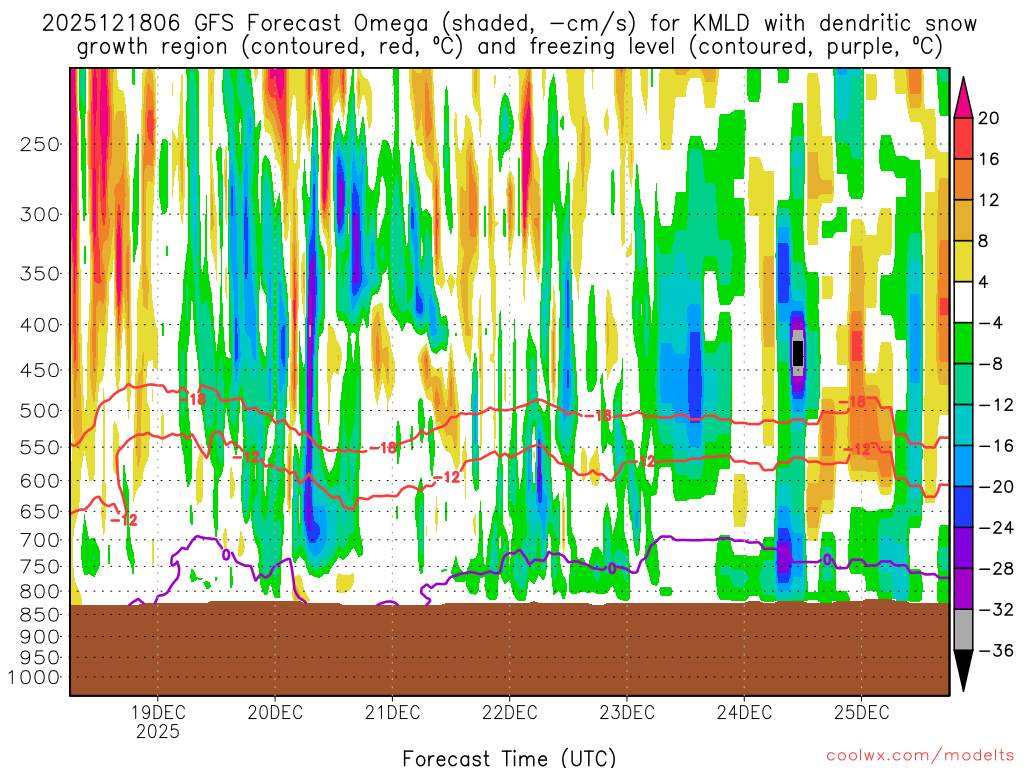Click the gray colorbar segment above -36
Viewport: 1024px width, 768px height.
(x=963, y=630)
